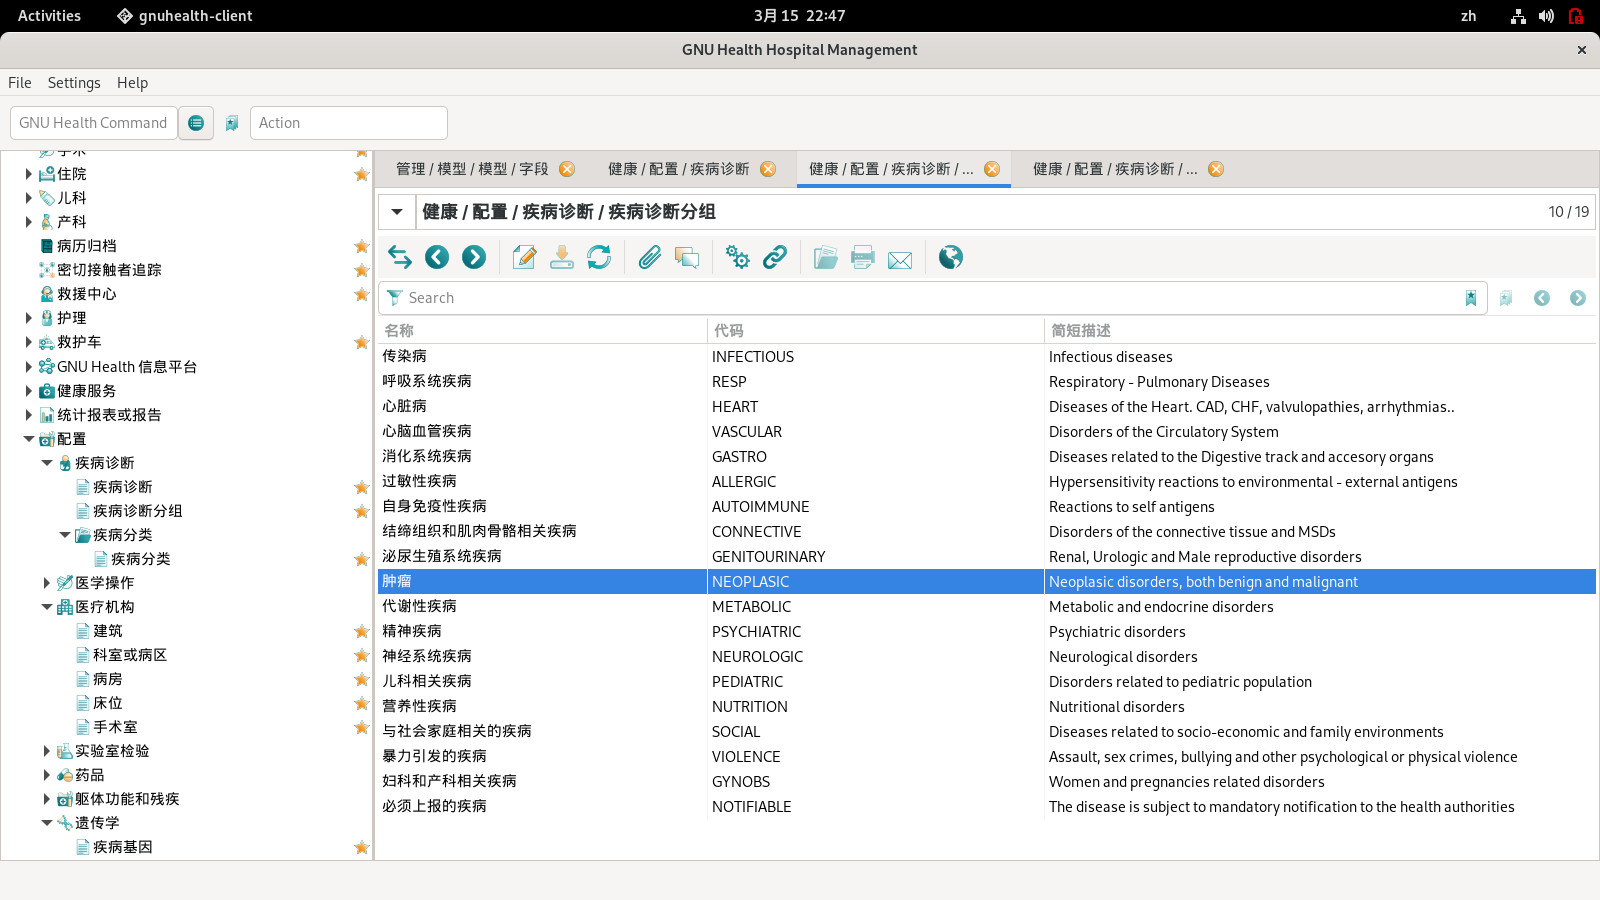This screenshot has height=900, width=1600.
Task: Open the dropdown arrow beside the title
Action: click(x=397, y=212)
